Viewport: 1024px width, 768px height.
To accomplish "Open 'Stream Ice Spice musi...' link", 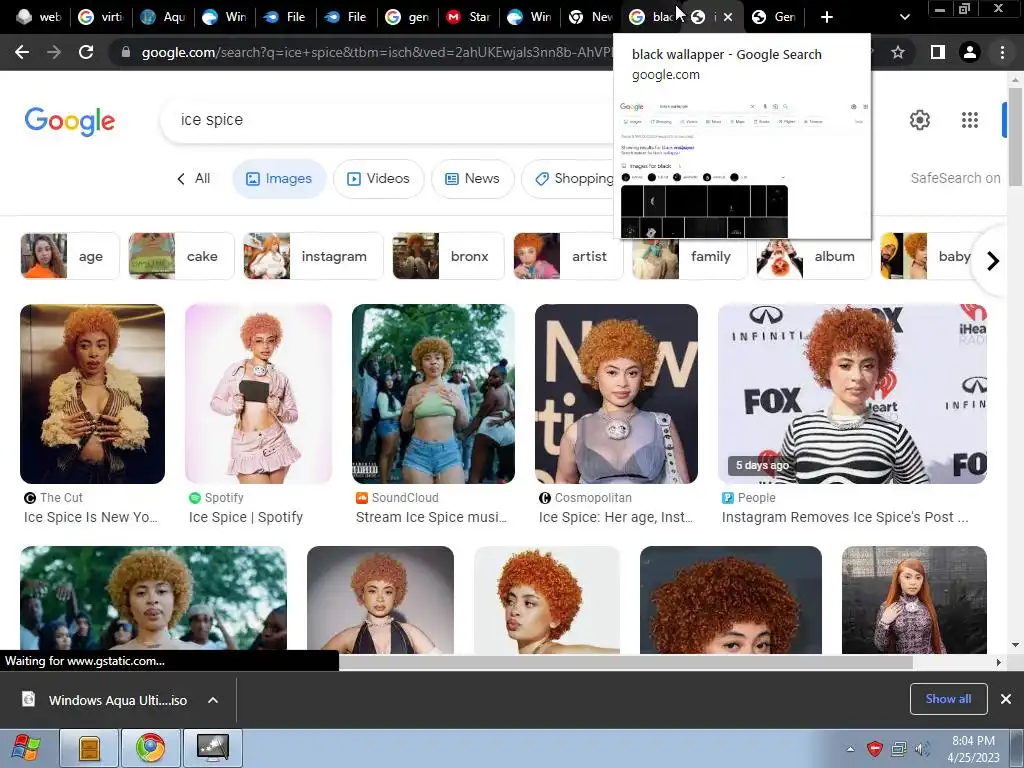I will (x=431, y=517).
